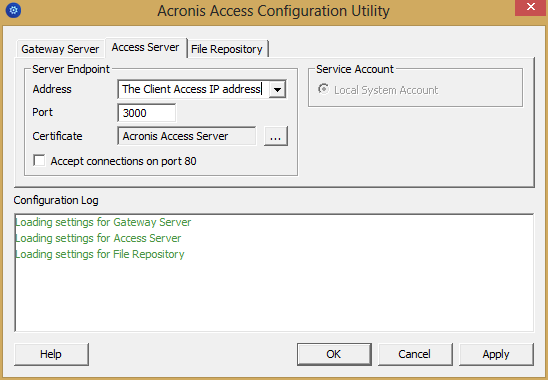Click the gear app icon in title bar
This screenshot has width=548, height=380.
[x=13, y=10]
